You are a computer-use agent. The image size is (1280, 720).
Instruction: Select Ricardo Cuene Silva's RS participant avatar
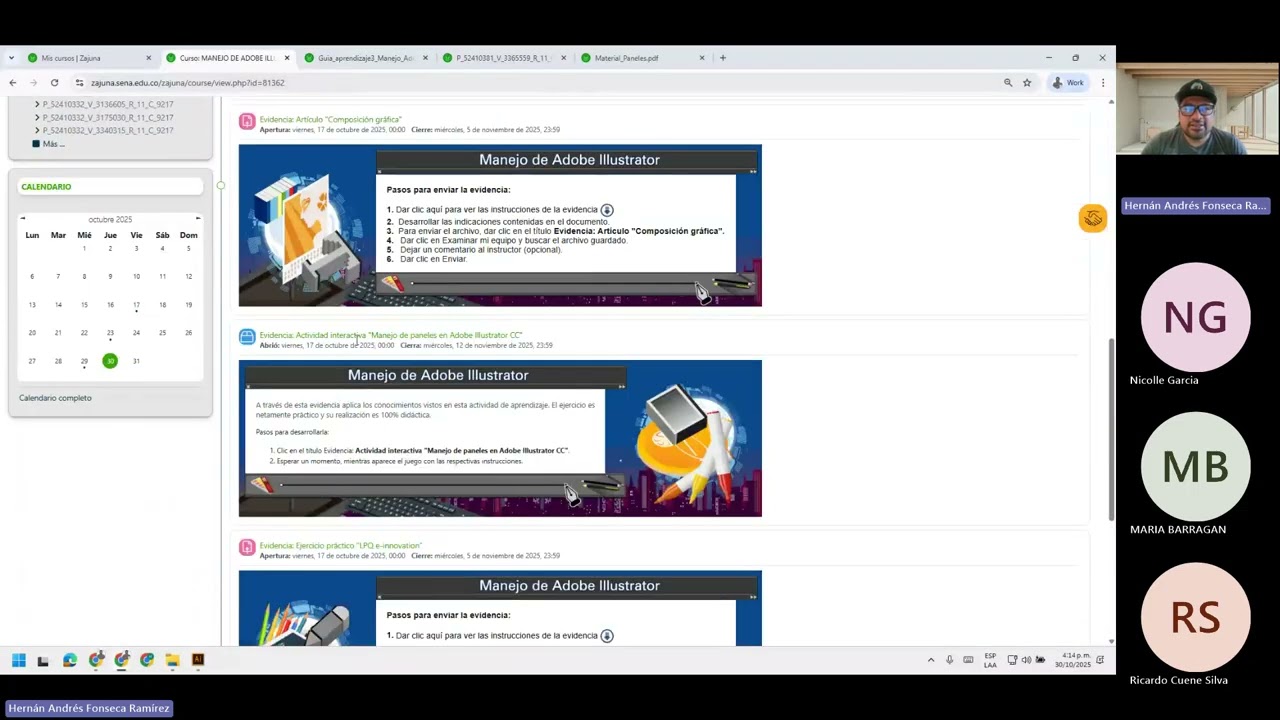1195,617
